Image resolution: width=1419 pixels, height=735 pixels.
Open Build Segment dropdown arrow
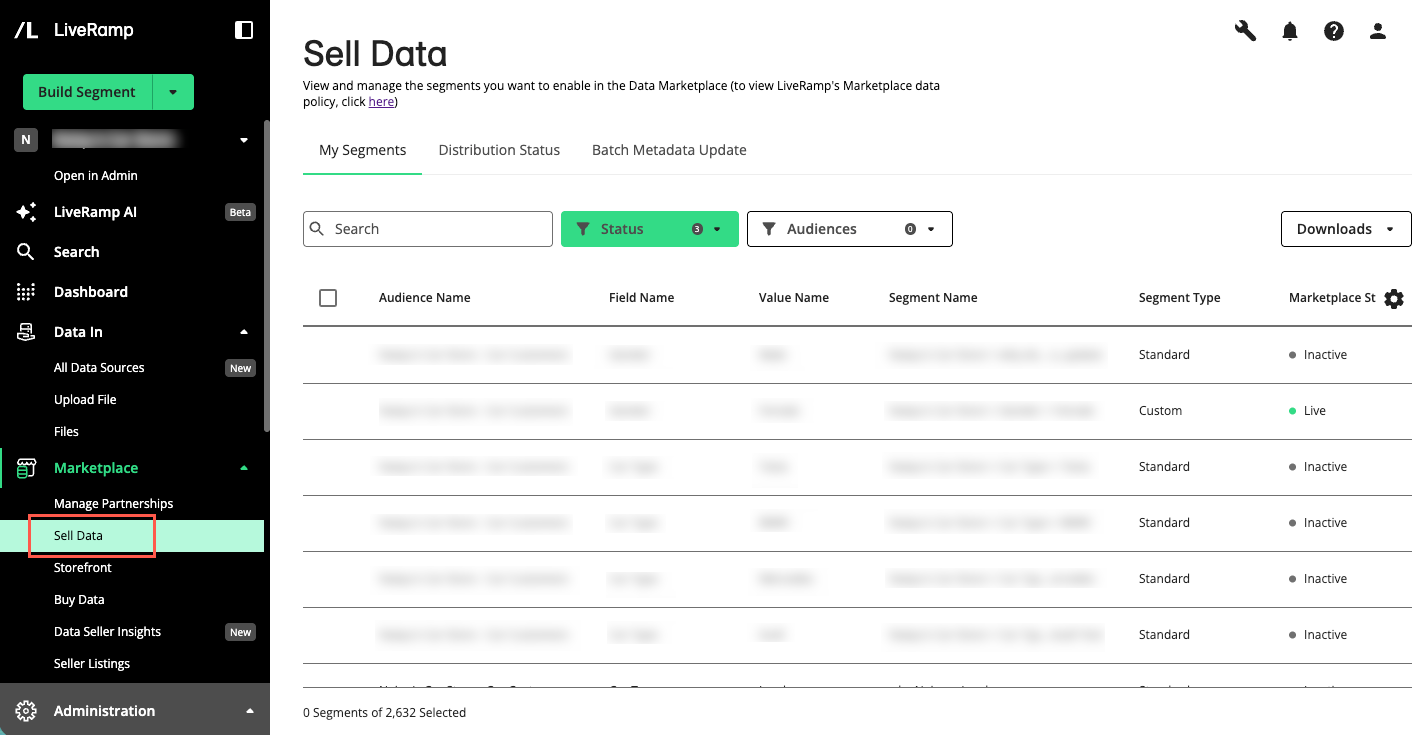tap(173, 92)
